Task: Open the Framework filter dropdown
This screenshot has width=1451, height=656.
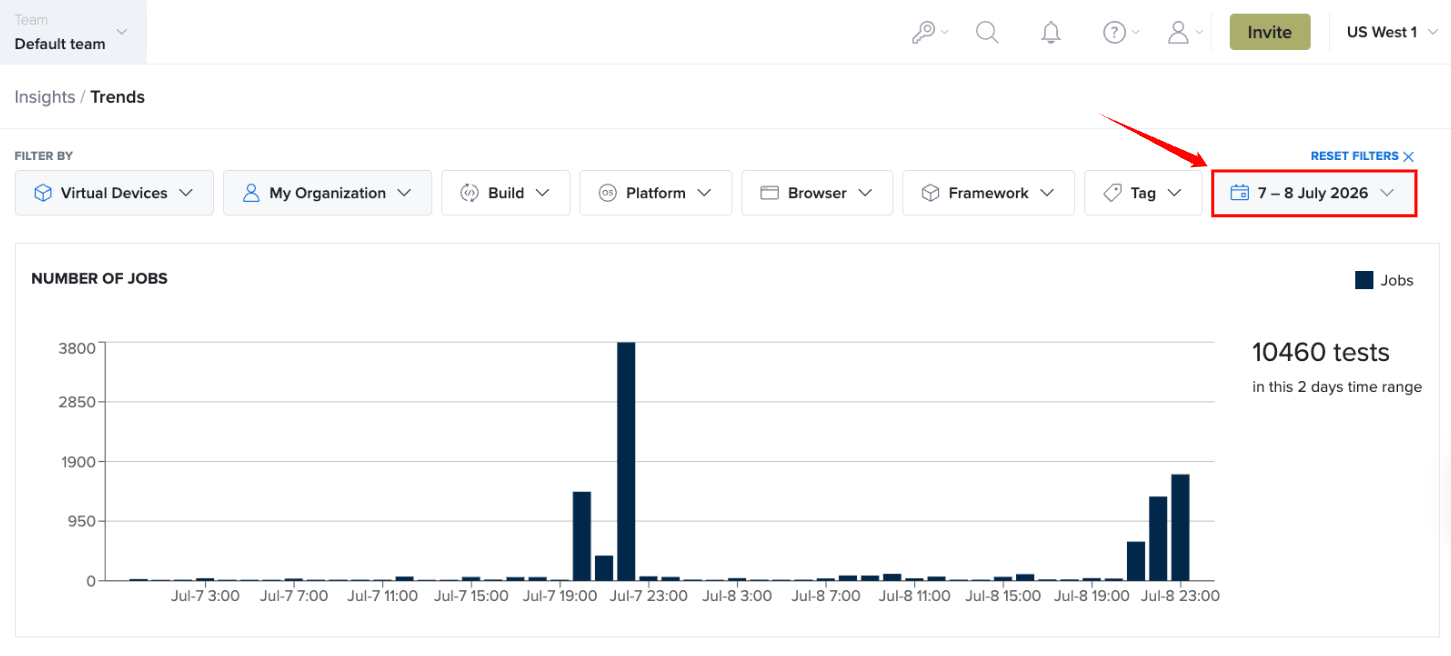Action: point(988,193)
